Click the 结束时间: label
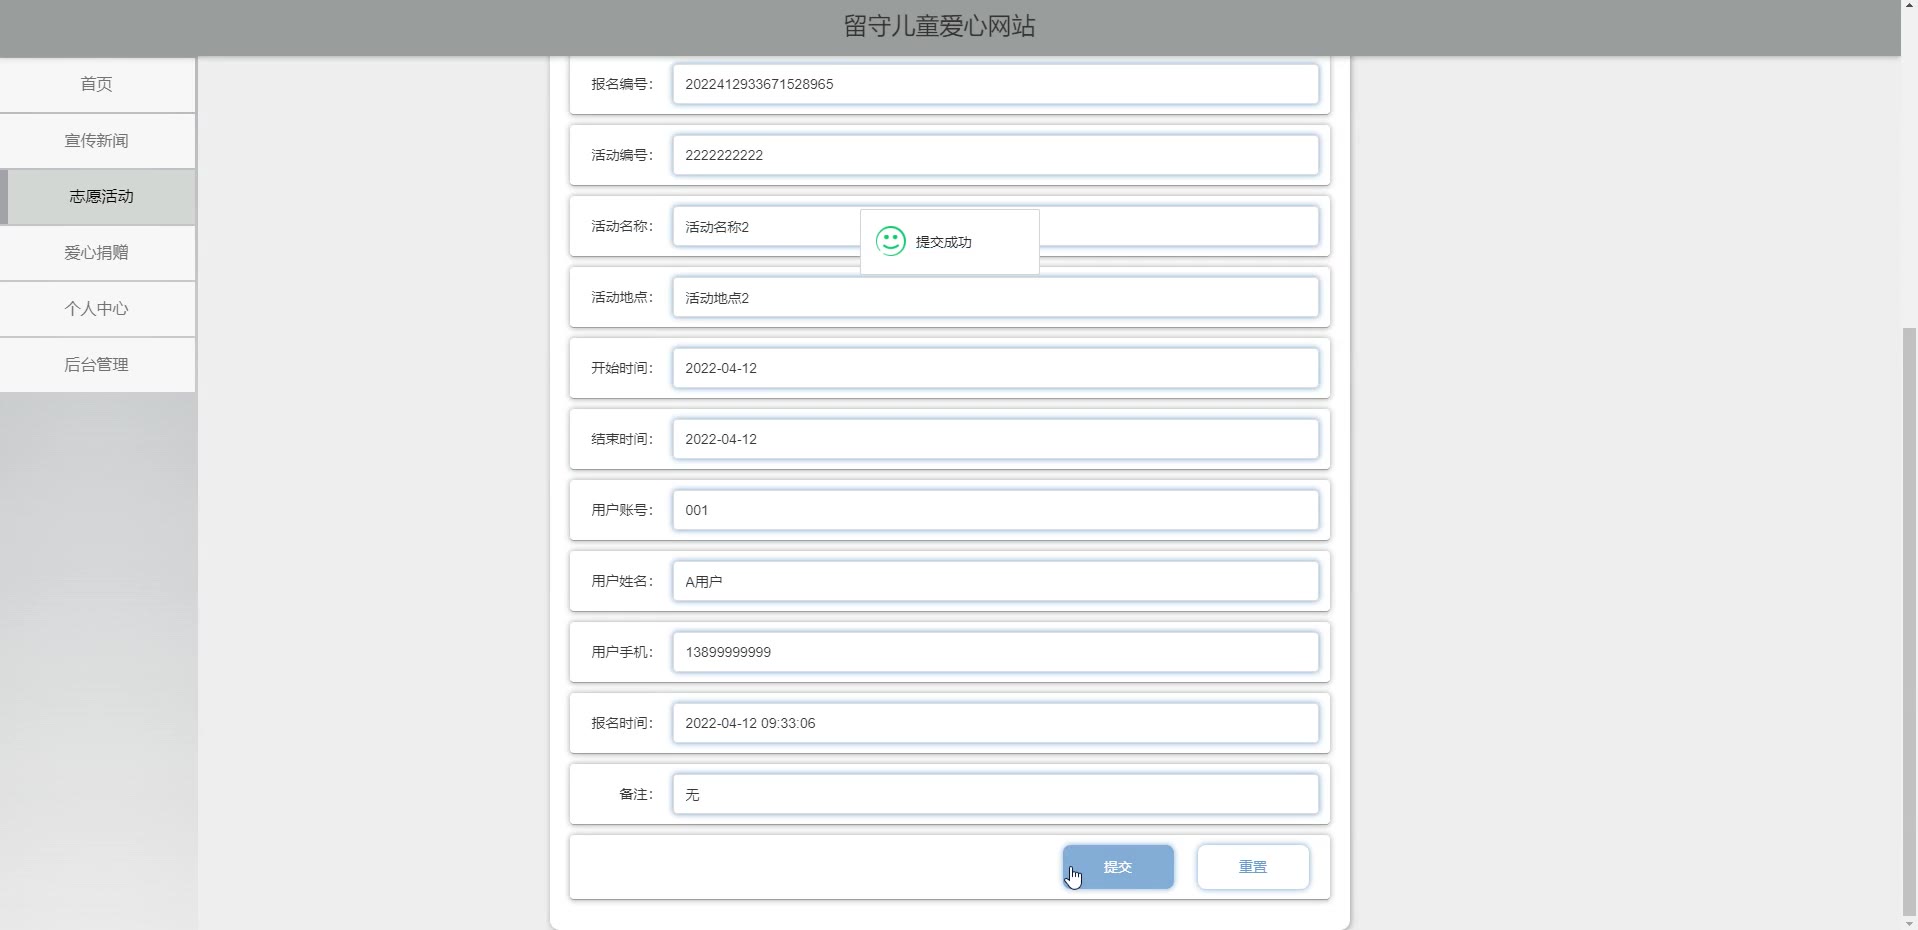Viewport: 1918px width, 930px height. tap(622, 439)
